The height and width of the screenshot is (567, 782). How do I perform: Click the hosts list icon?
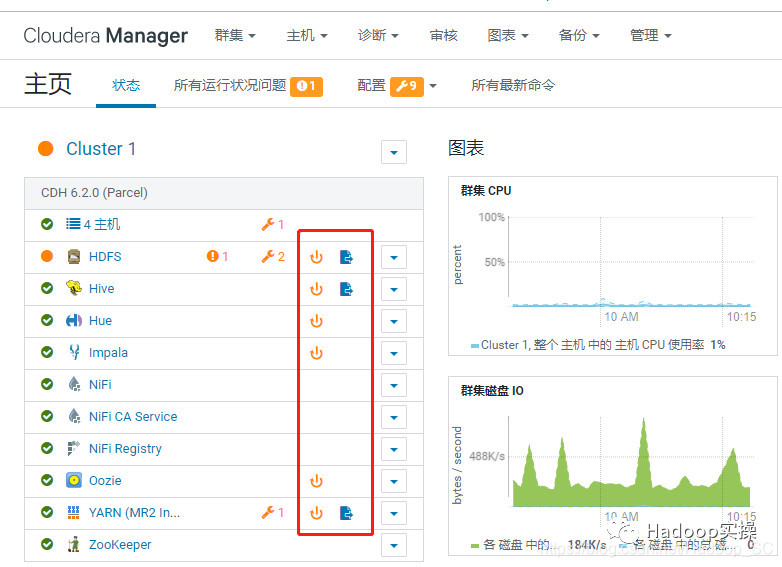(x=73, y=224)
